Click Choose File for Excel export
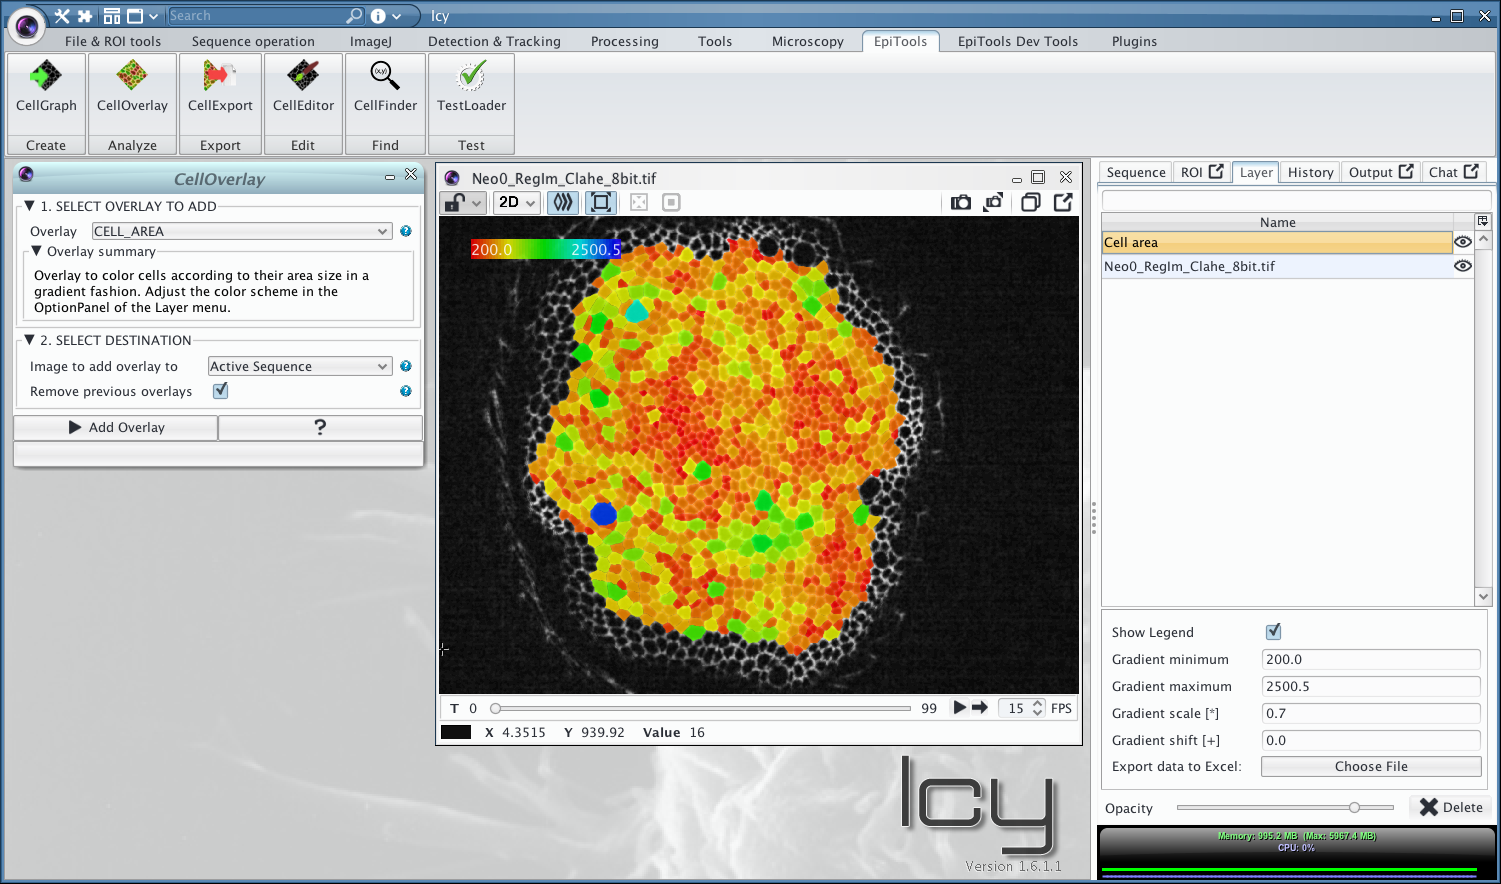Screen dimensions: 1501x884 1371,766
